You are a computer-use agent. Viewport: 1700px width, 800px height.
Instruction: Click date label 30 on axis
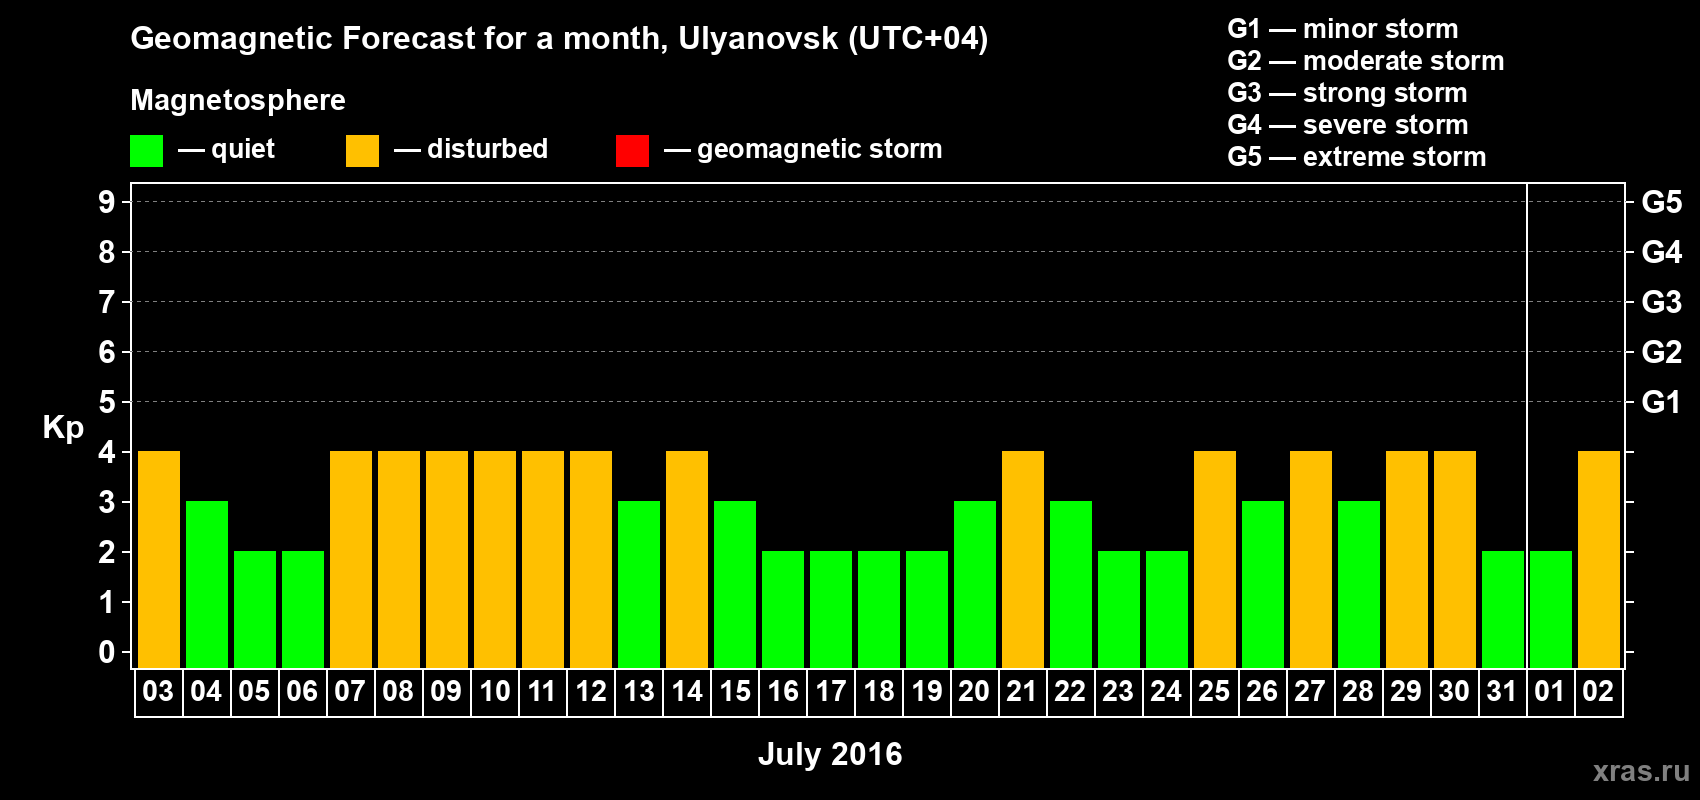click(1454, 692)
